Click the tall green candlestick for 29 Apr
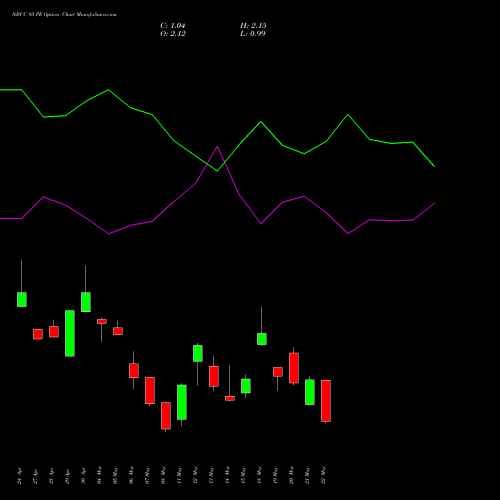500x500 pixels. (x=70, y=333)
